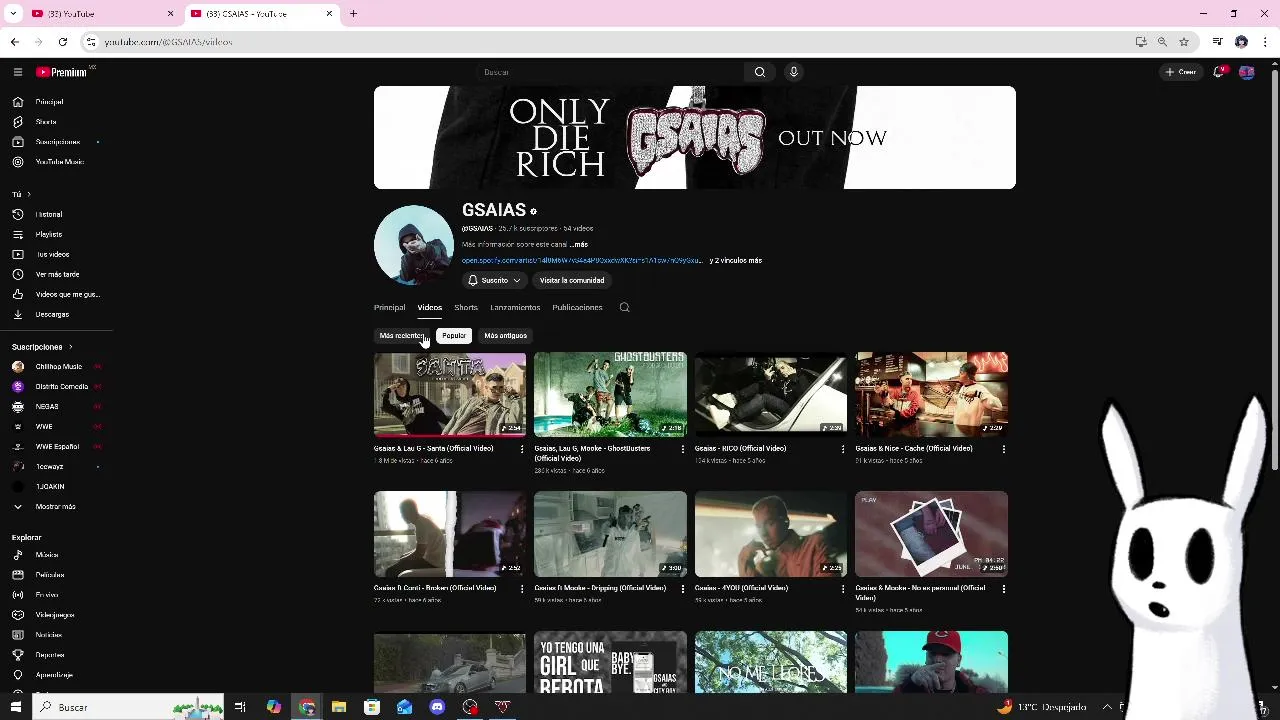Viewport: 1280px width, 720px height.
Task: Open Suscripciones feed in the sidebar
Action: pyautogui.click(x=56, y=142)
